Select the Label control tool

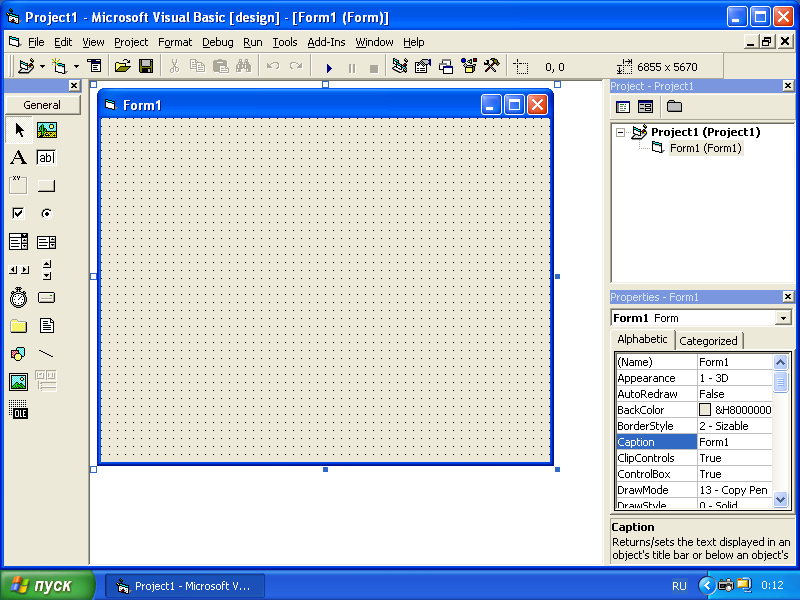19,158
